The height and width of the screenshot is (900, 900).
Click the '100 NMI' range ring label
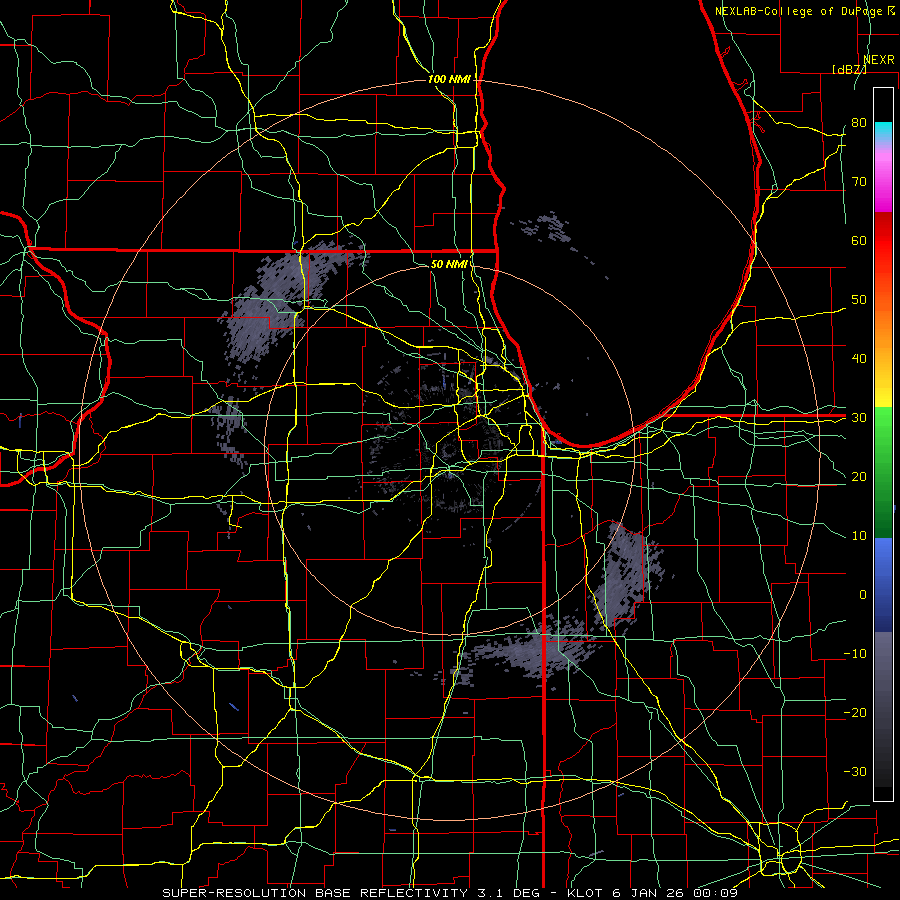click(449, 79)
